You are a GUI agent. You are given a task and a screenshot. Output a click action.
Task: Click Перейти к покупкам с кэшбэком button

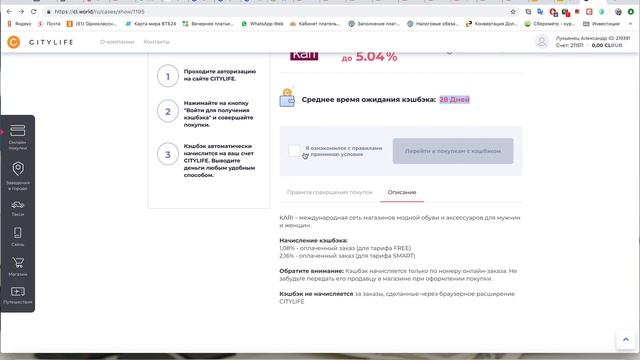[453, 151]
